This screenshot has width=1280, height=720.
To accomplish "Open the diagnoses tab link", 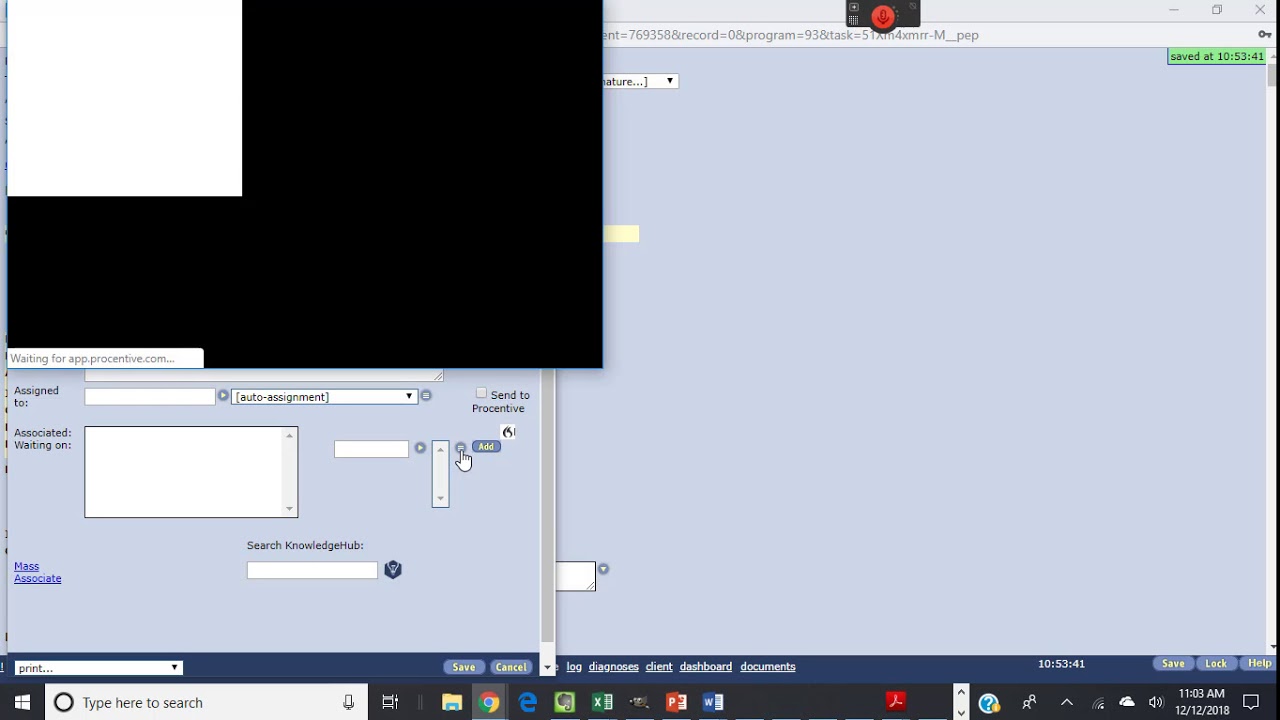I will tap(613, 667).
